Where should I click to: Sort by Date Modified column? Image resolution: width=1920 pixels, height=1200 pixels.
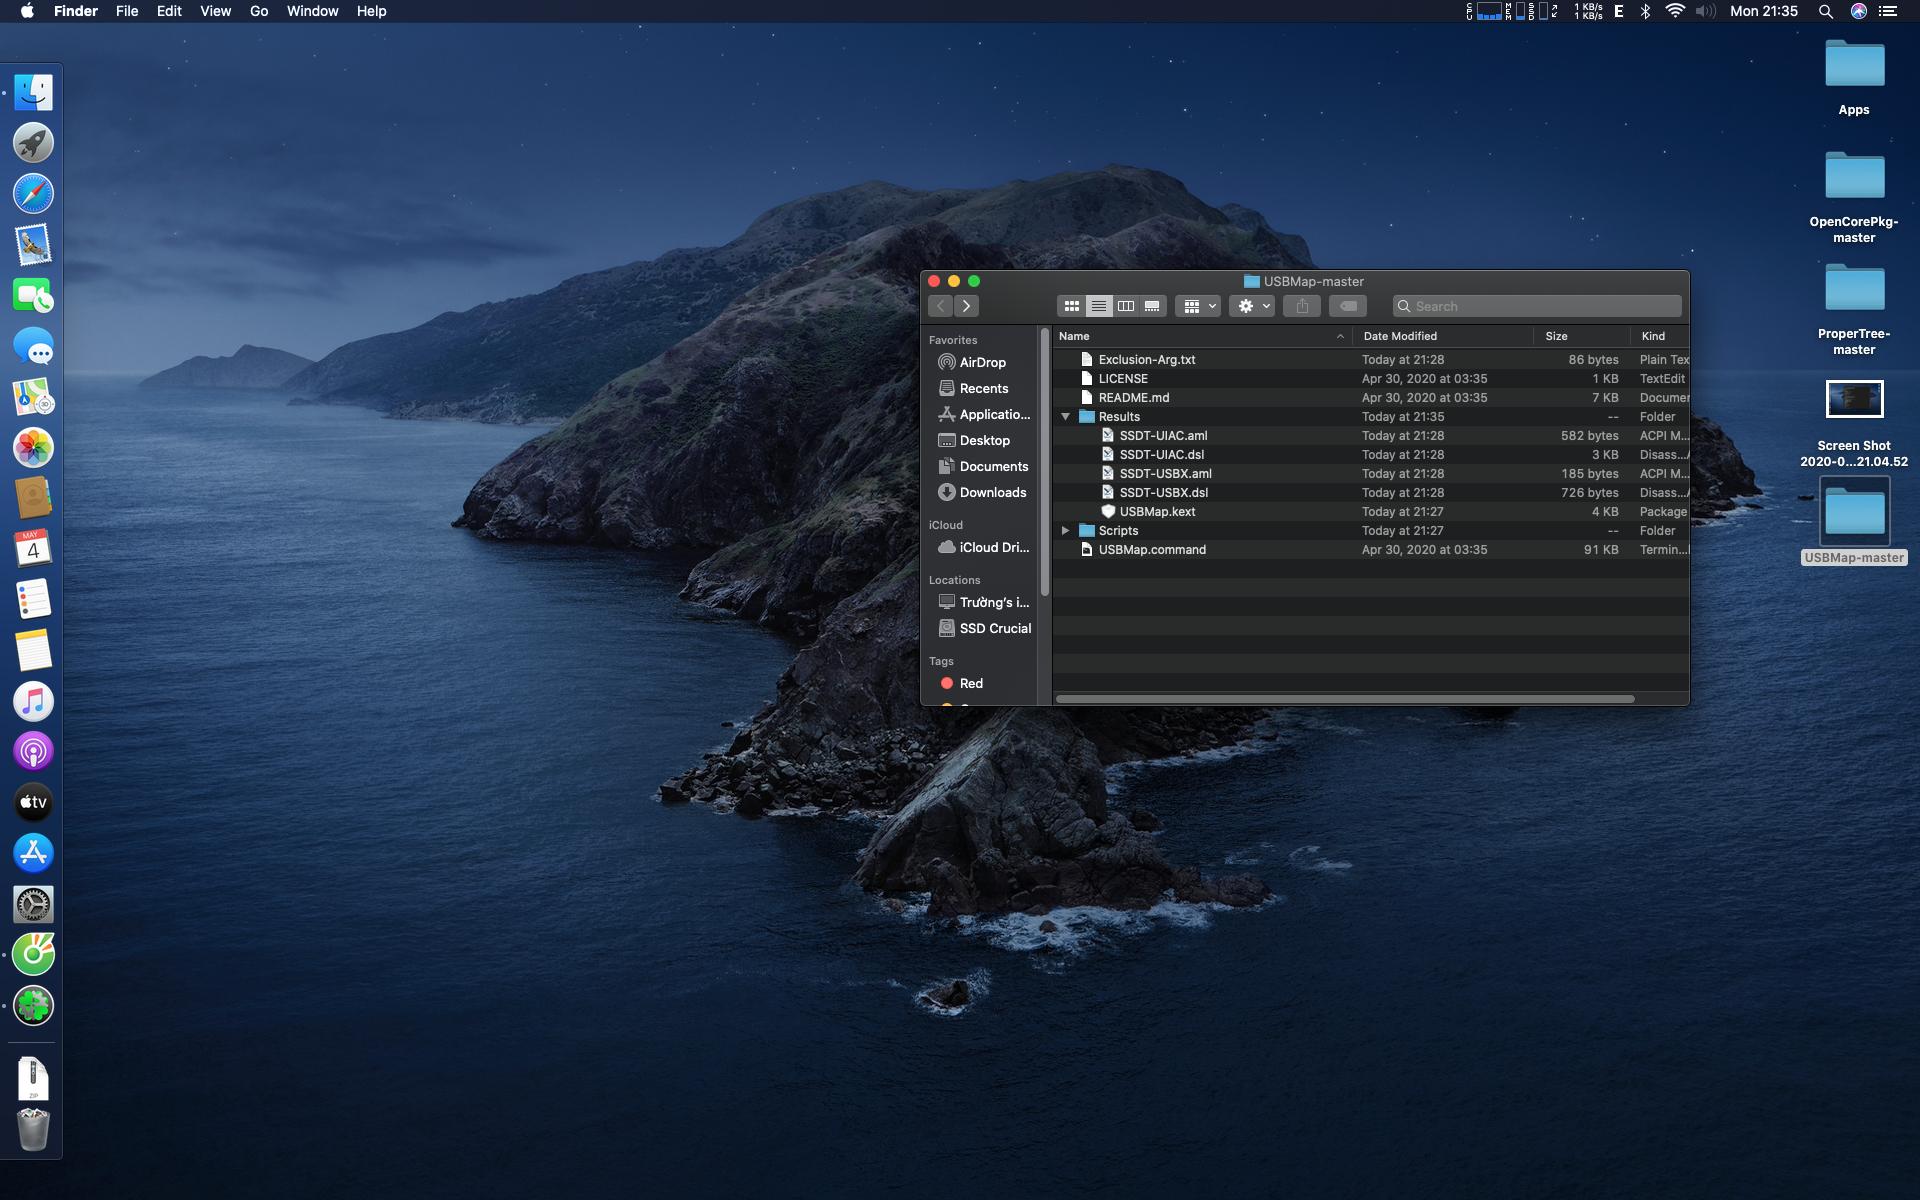1443,336
